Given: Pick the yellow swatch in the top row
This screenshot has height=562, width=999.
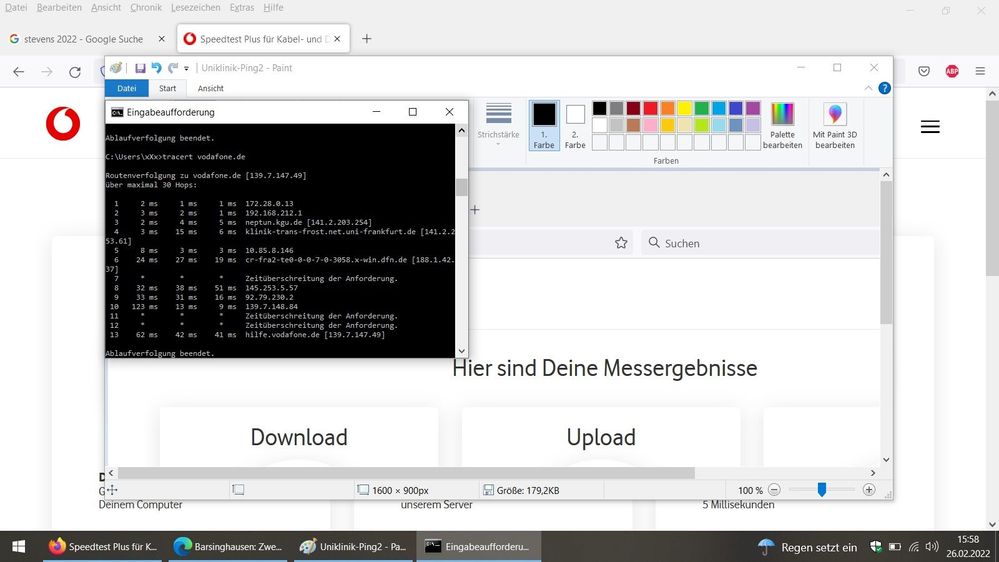Looking at the screenshot, I should (685, 108).
